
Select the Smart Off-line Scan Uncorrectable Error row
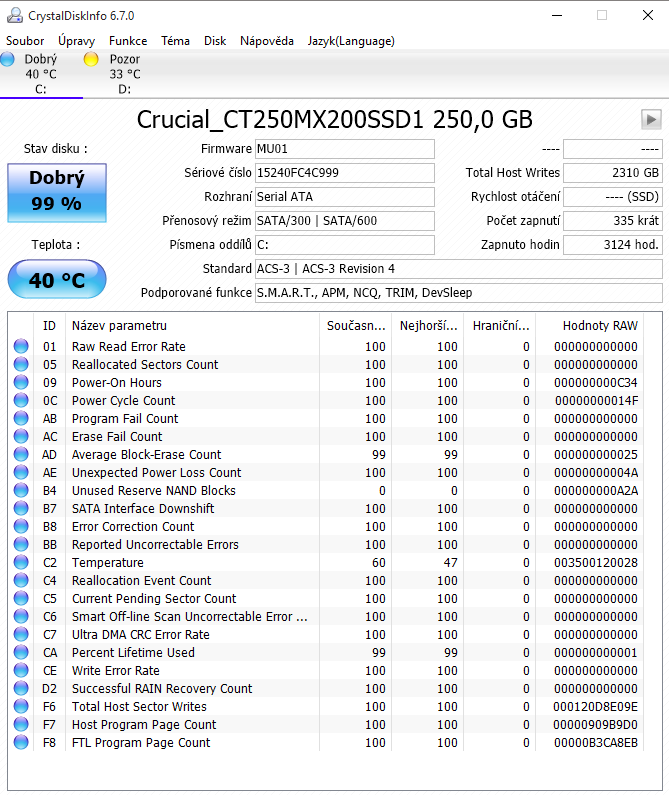coord(326,617)
